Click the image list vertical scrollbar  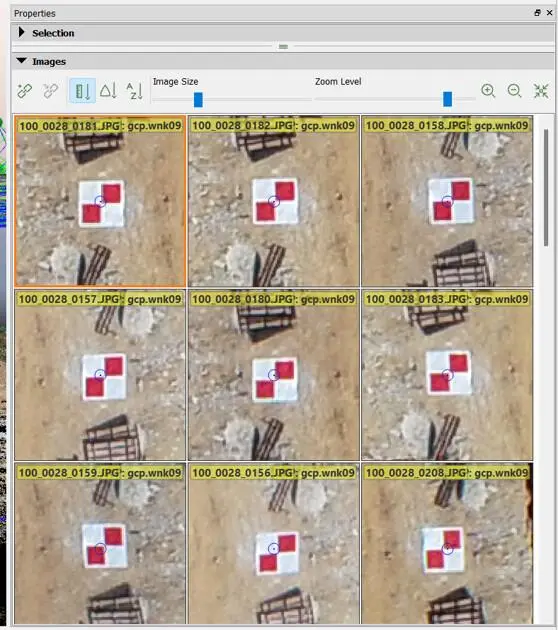tap(546, 188)
